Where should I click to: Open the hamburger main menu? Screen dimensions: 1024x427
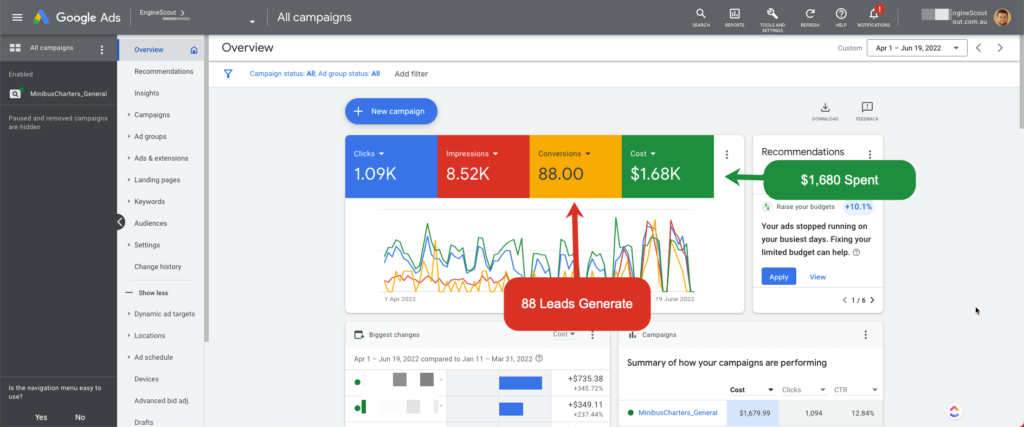(16, 17)
